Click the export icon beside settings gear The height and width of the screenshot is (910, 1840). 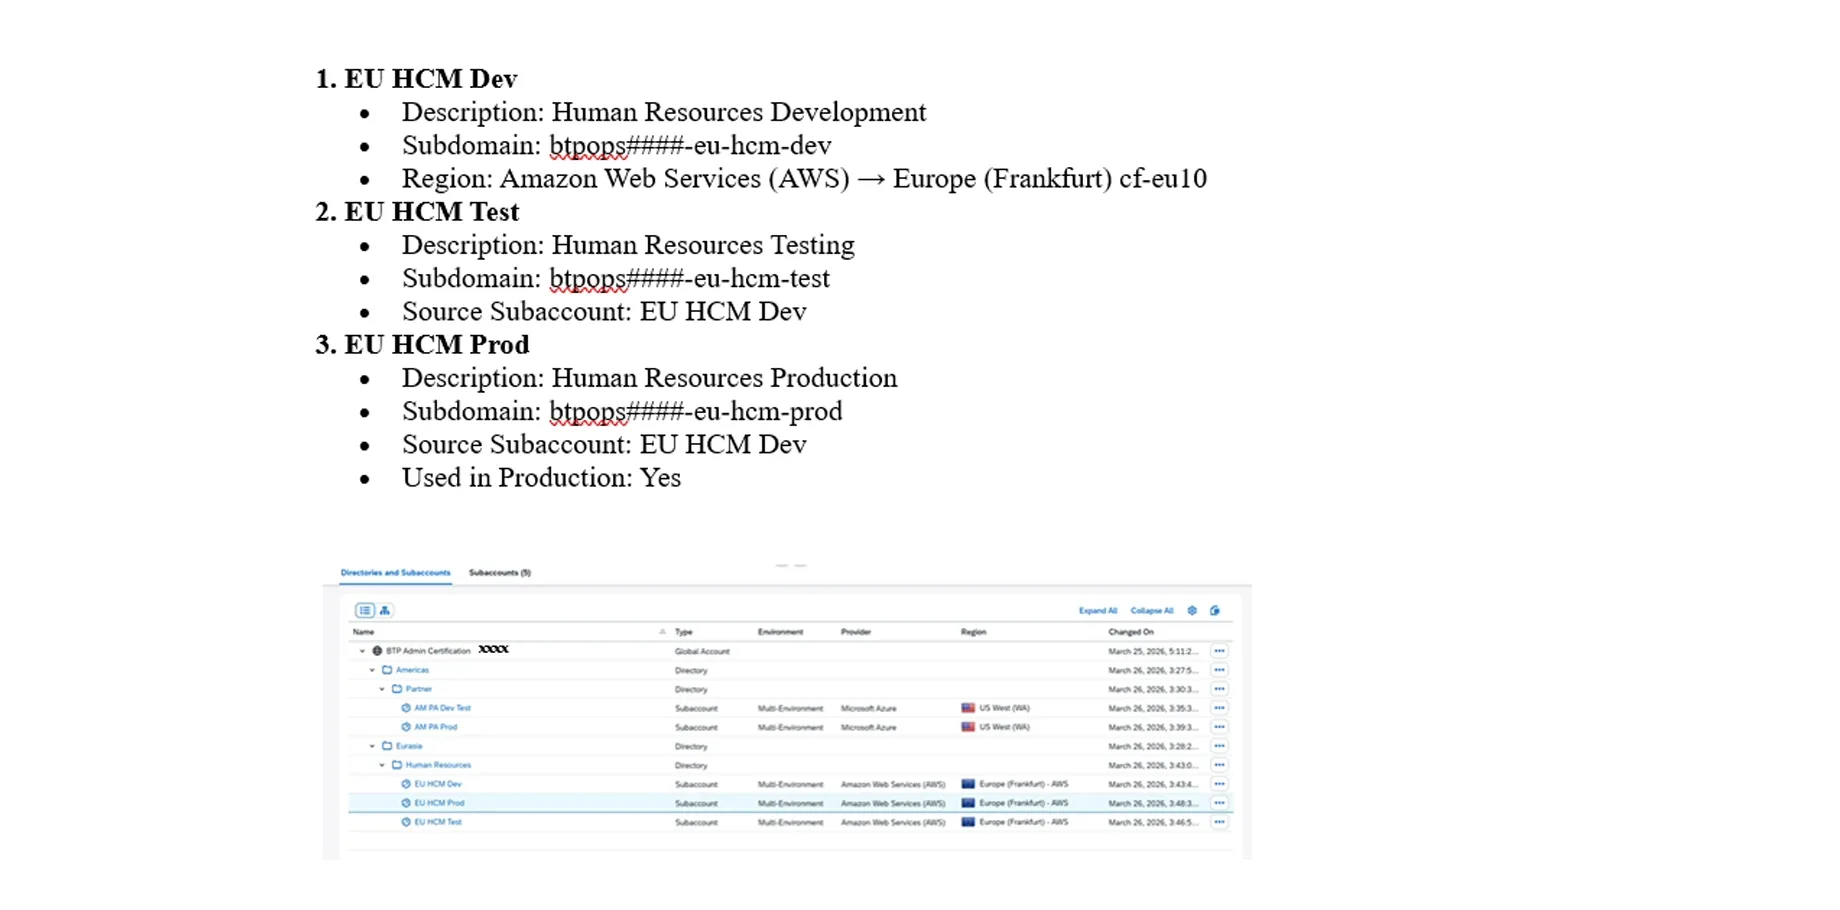pos(1215,610)
